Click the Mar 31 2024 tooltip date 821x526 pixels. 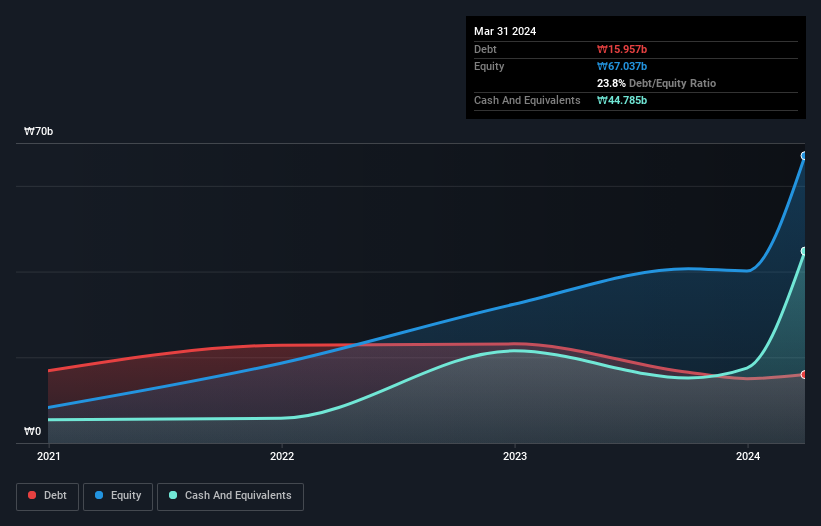point(505,31)
